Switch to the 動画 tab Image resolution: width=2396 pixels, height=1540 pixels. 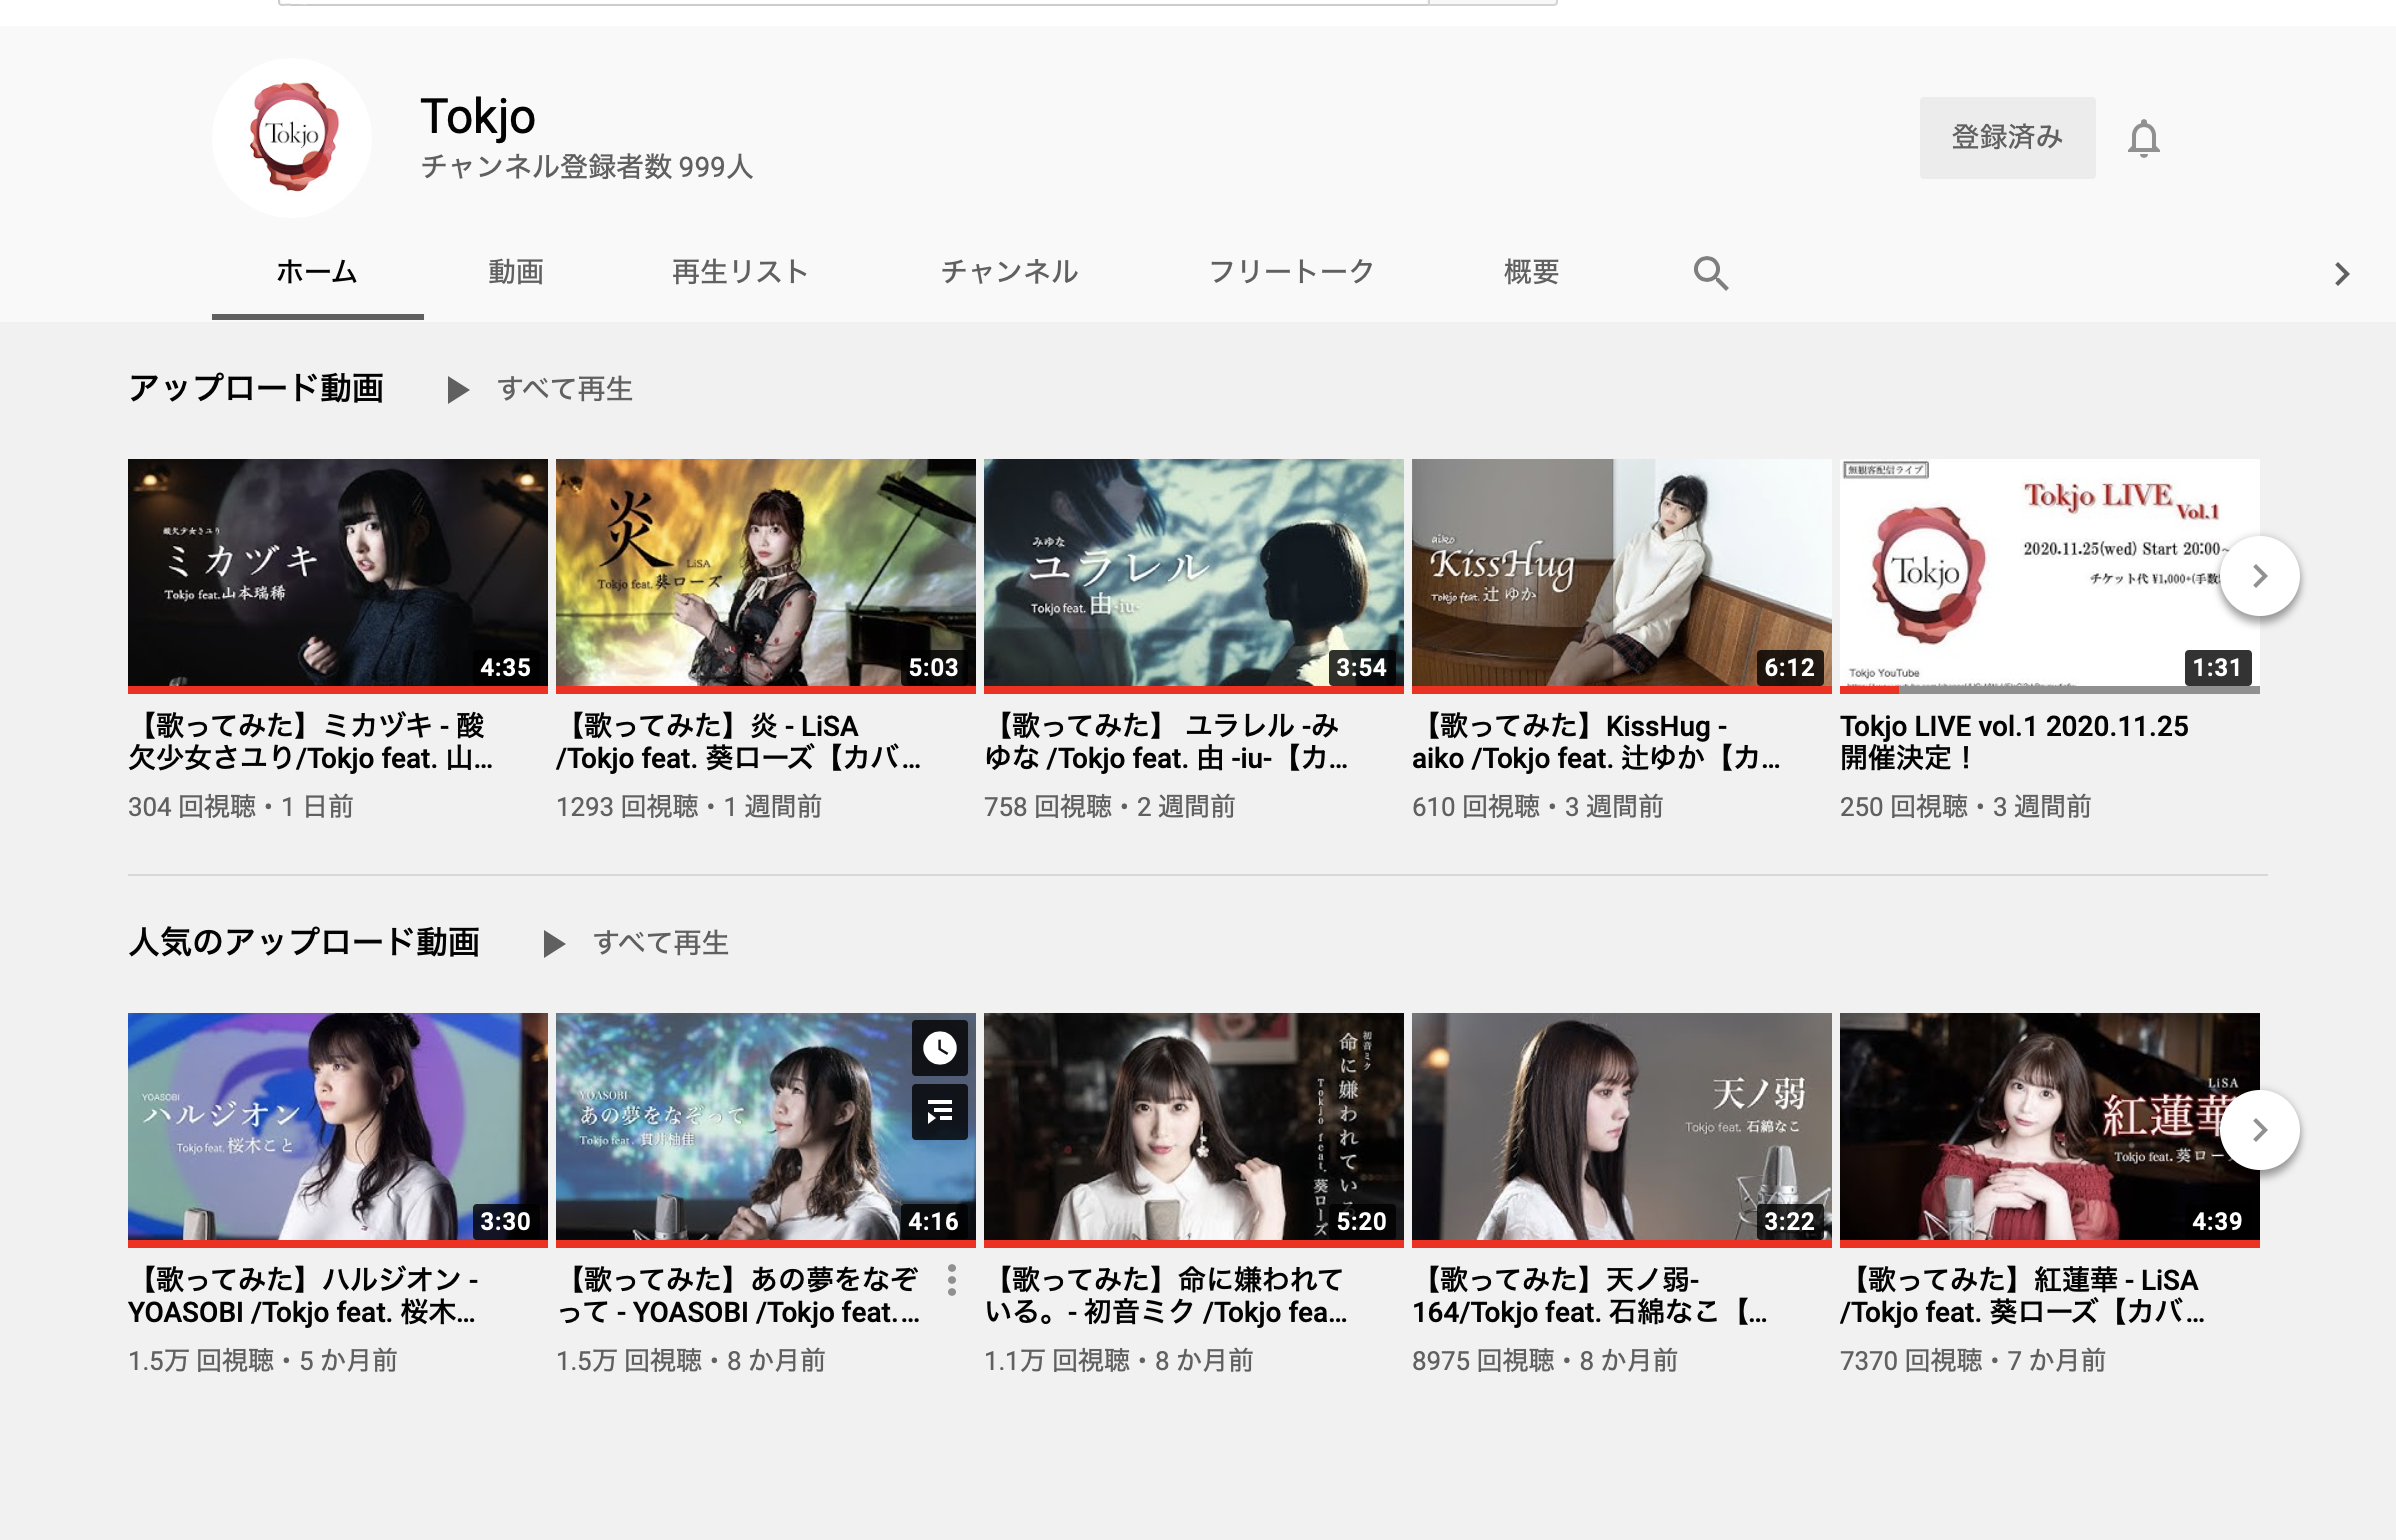[x=515, y=272]
